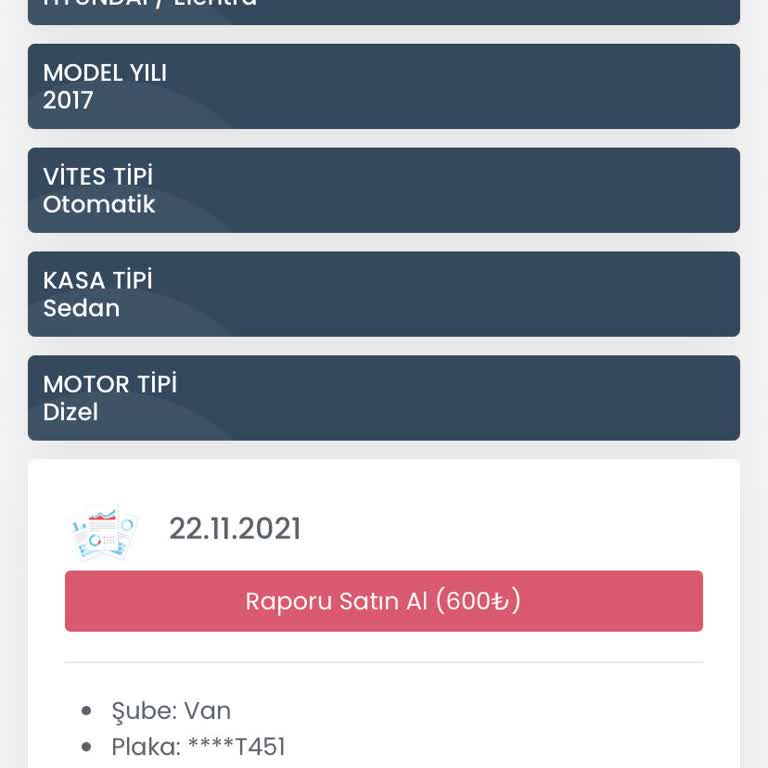Tap the partially visible Hyundai Elantra card

click(384, 10)
